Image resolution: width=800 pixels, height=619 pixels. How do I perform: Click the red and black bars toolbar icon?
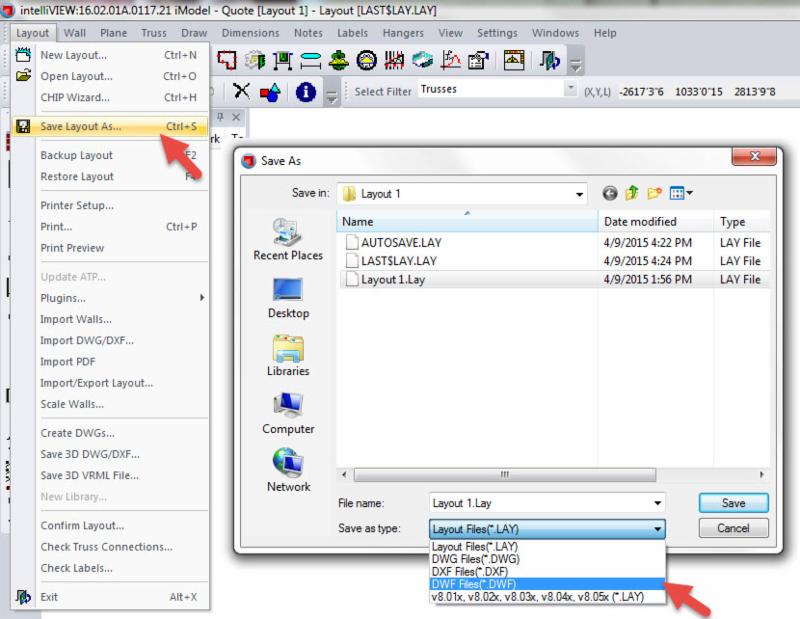pos(394,61)
